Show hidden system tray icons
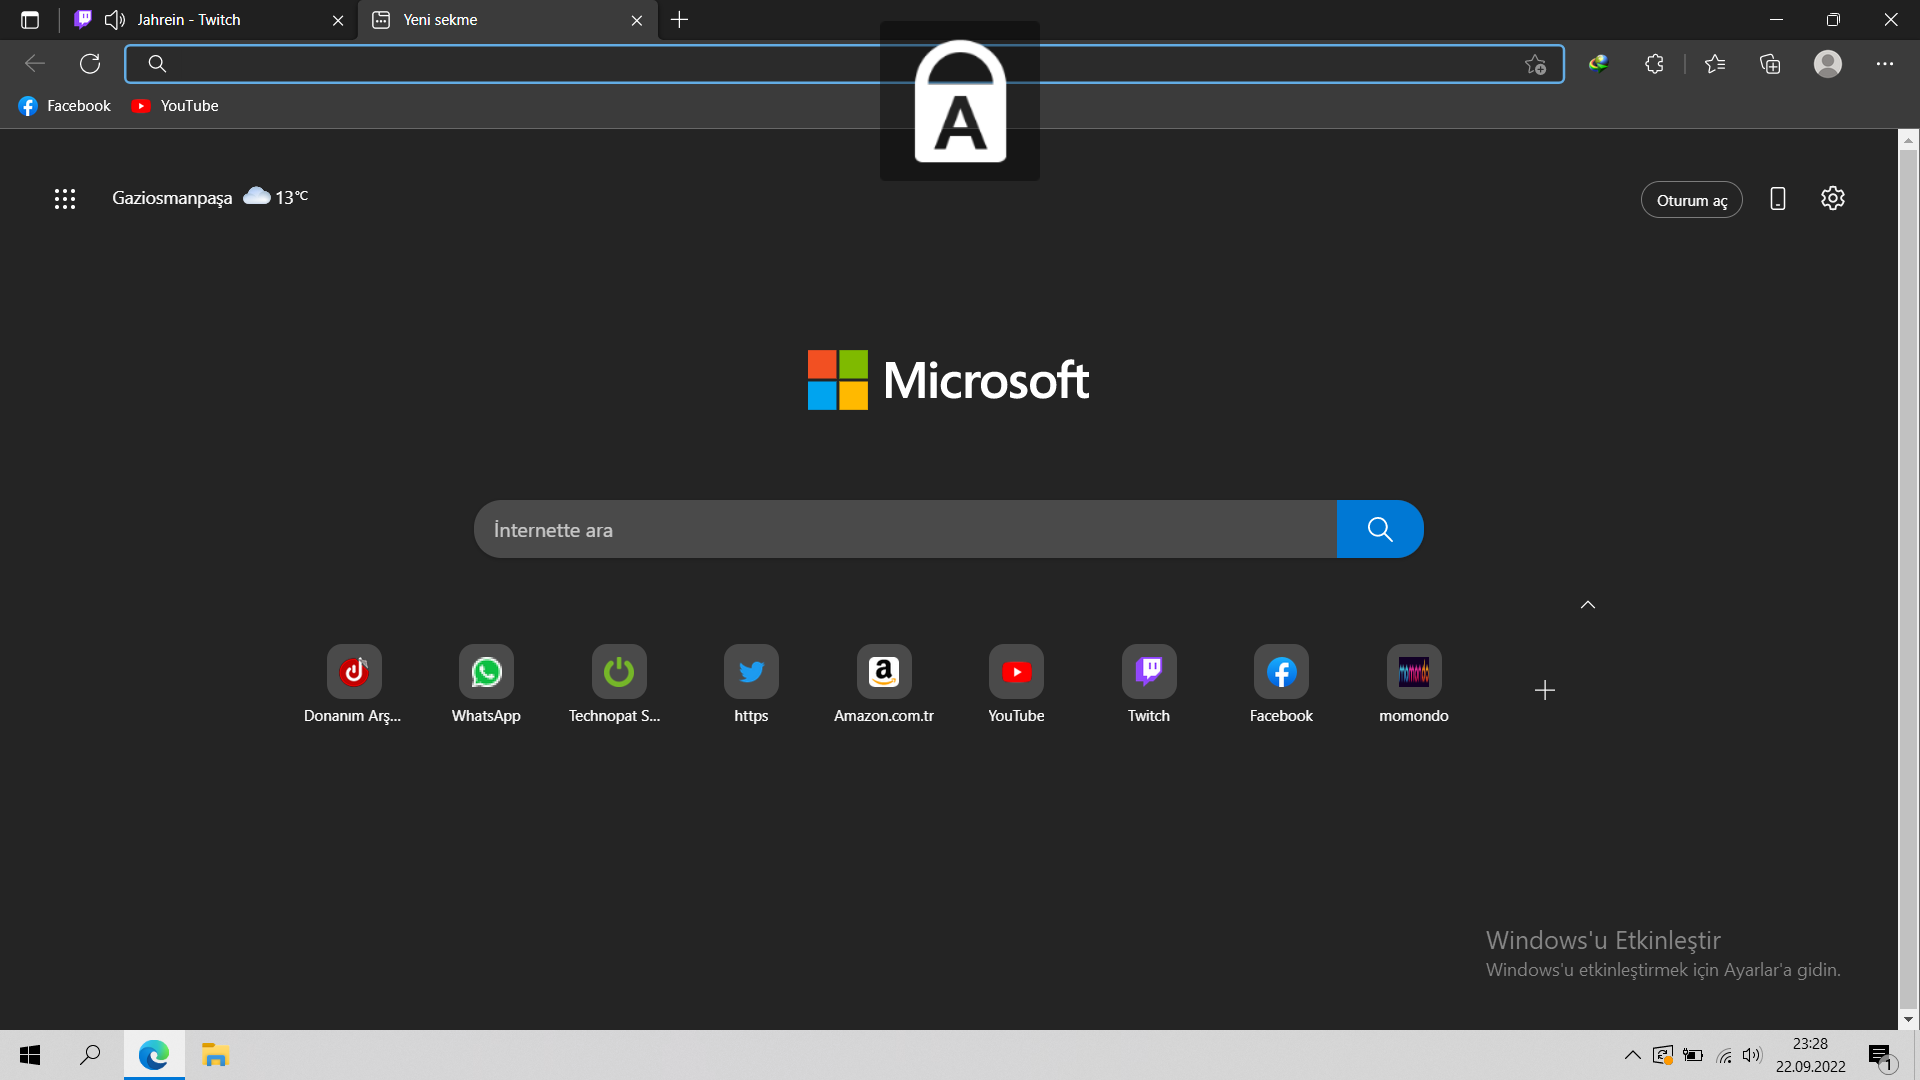This screenshot has width=1920, height=1080. [x=1632, y=1055]
